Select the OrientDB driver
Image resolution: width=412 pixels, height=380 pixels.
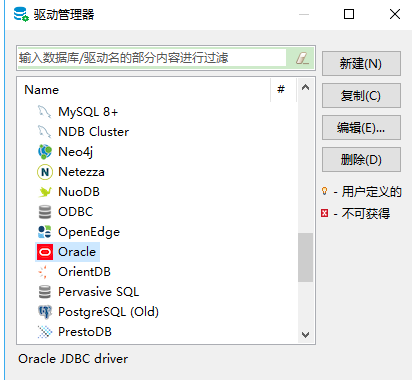(x=84, y=272)
